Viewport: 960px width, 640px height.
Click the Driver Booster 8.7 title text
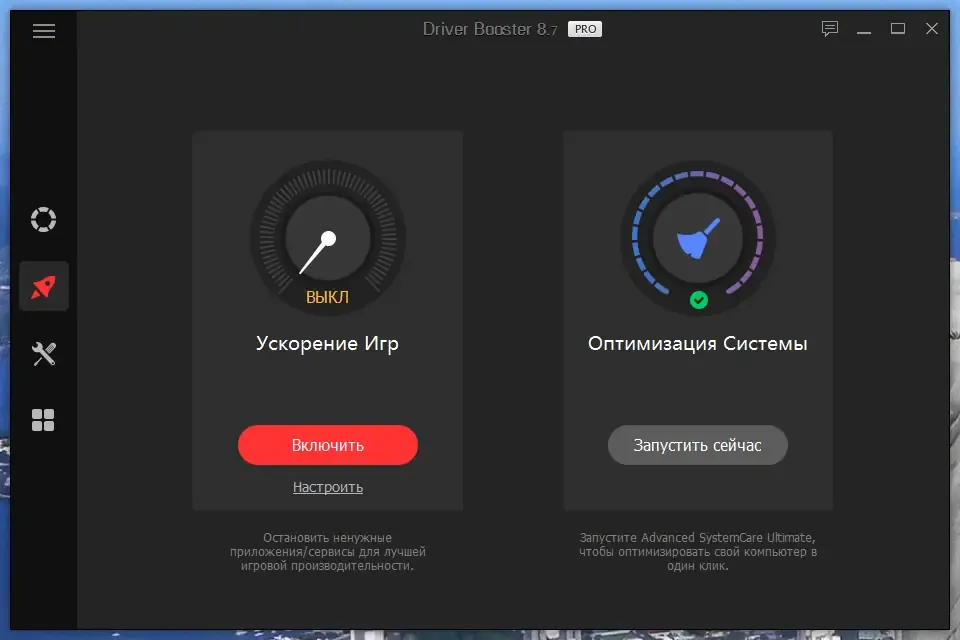pos(490,29)
